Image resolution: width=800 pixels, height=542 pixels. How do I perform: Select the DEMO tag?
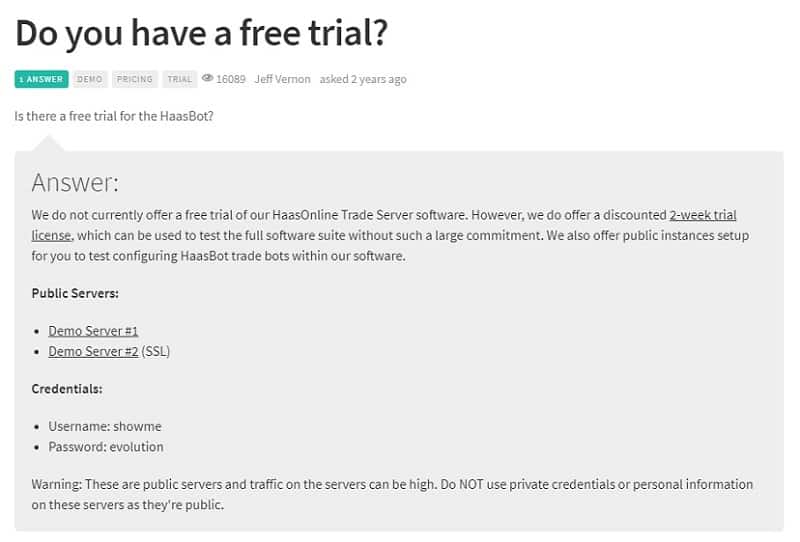(90, 79)
